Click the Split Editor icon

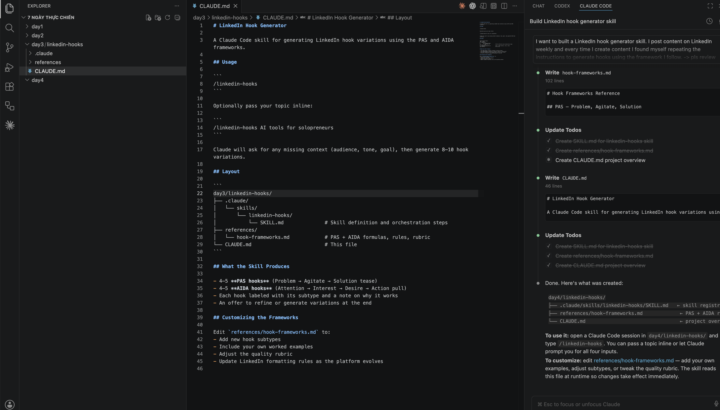[x=504, y=6]
